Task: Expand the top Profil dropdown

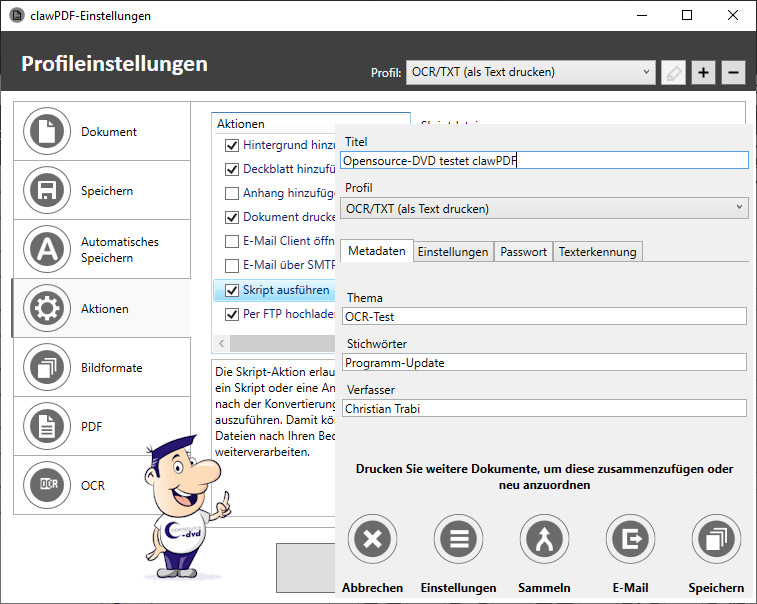Action: click(x=531, y=72)
